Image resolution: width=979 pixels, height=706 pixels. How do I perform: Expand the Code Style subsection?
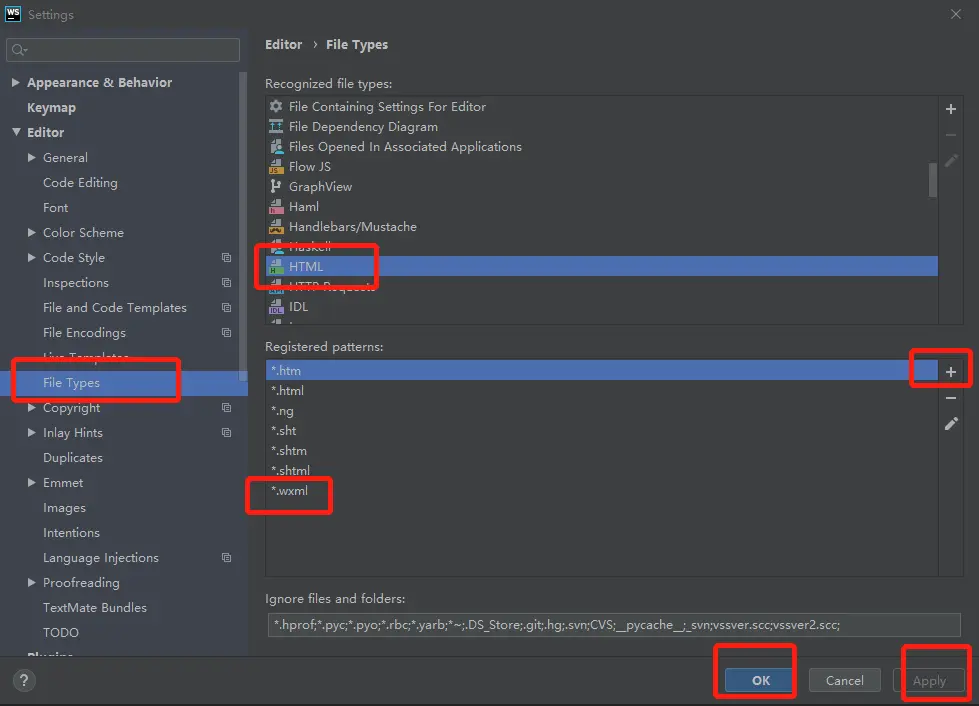pos(31,257)
